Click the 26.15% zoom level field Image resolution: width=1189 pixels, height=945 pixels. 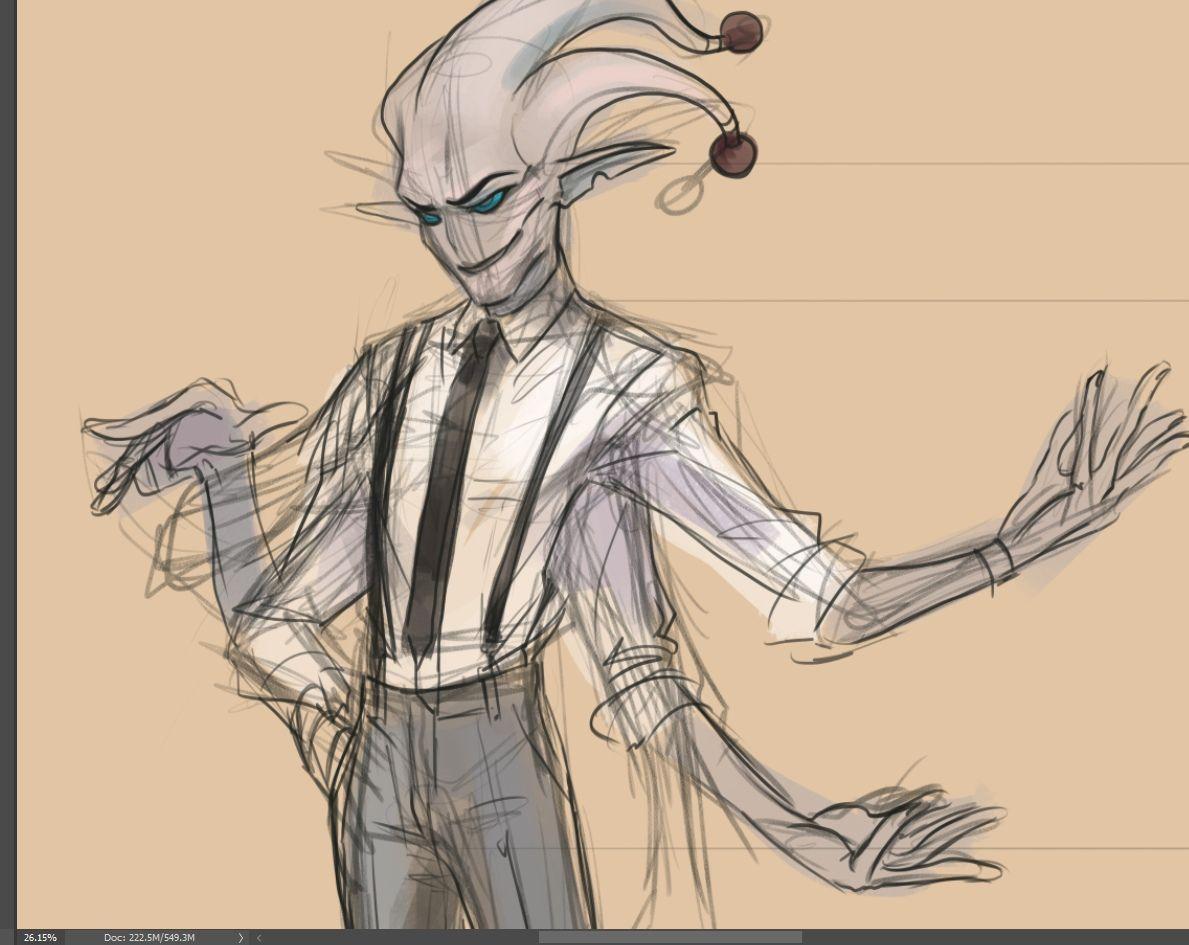40,937
